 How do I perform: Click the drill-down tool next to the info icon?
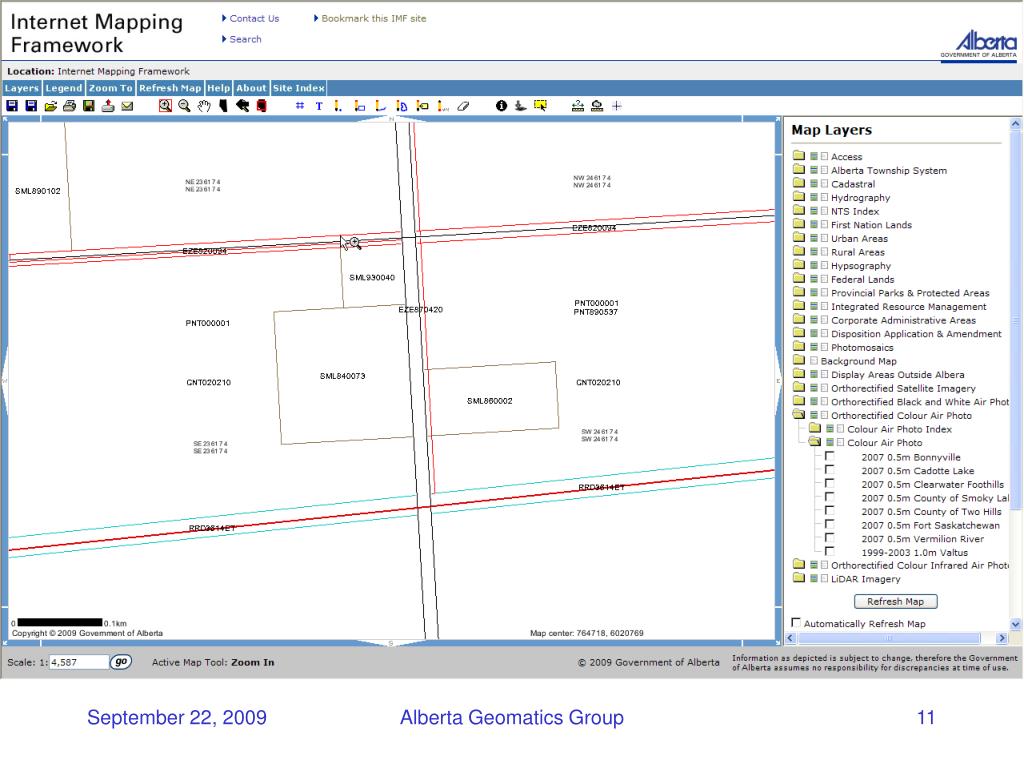click(520, 106)
